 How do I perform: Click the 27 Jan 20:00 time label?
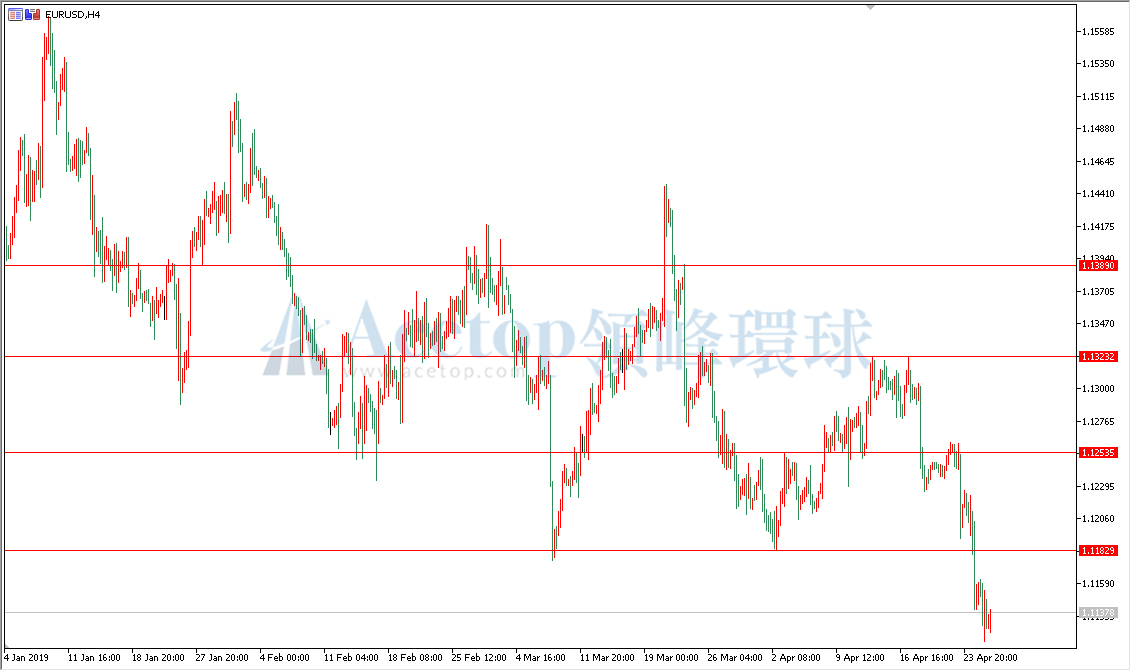click(x=222, y=658)
